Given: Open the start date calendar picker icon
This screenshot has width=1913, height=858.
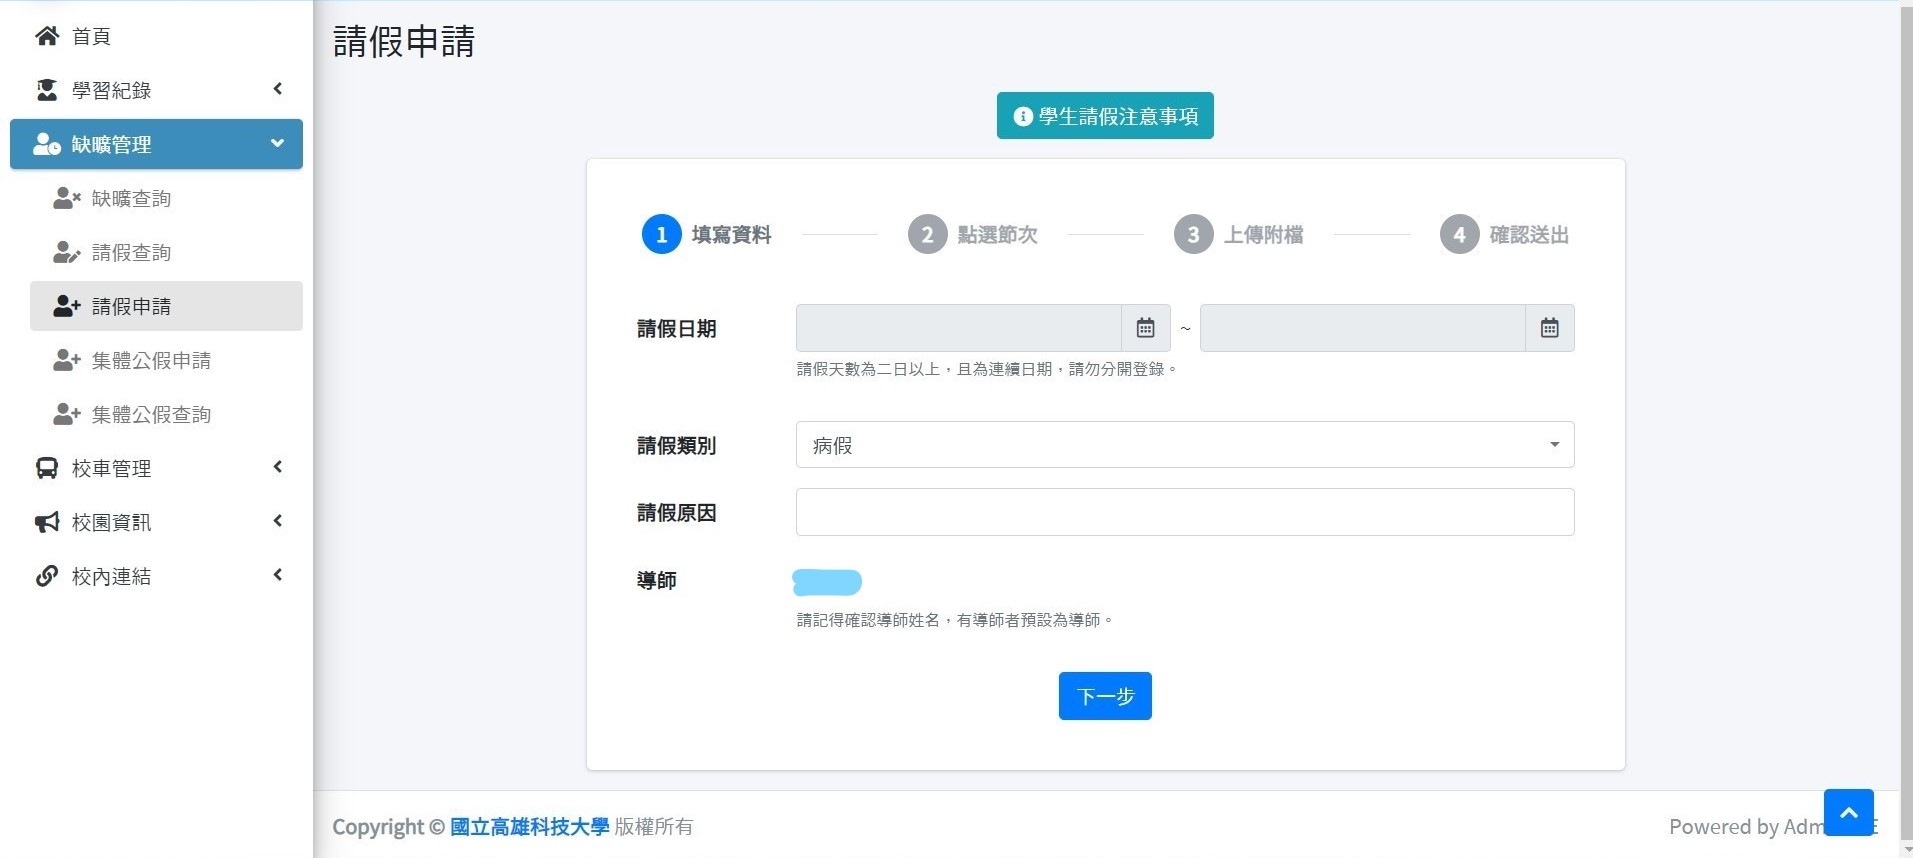Looking at the screenshot, I should pyautogui.click(x=1146, y=328).
